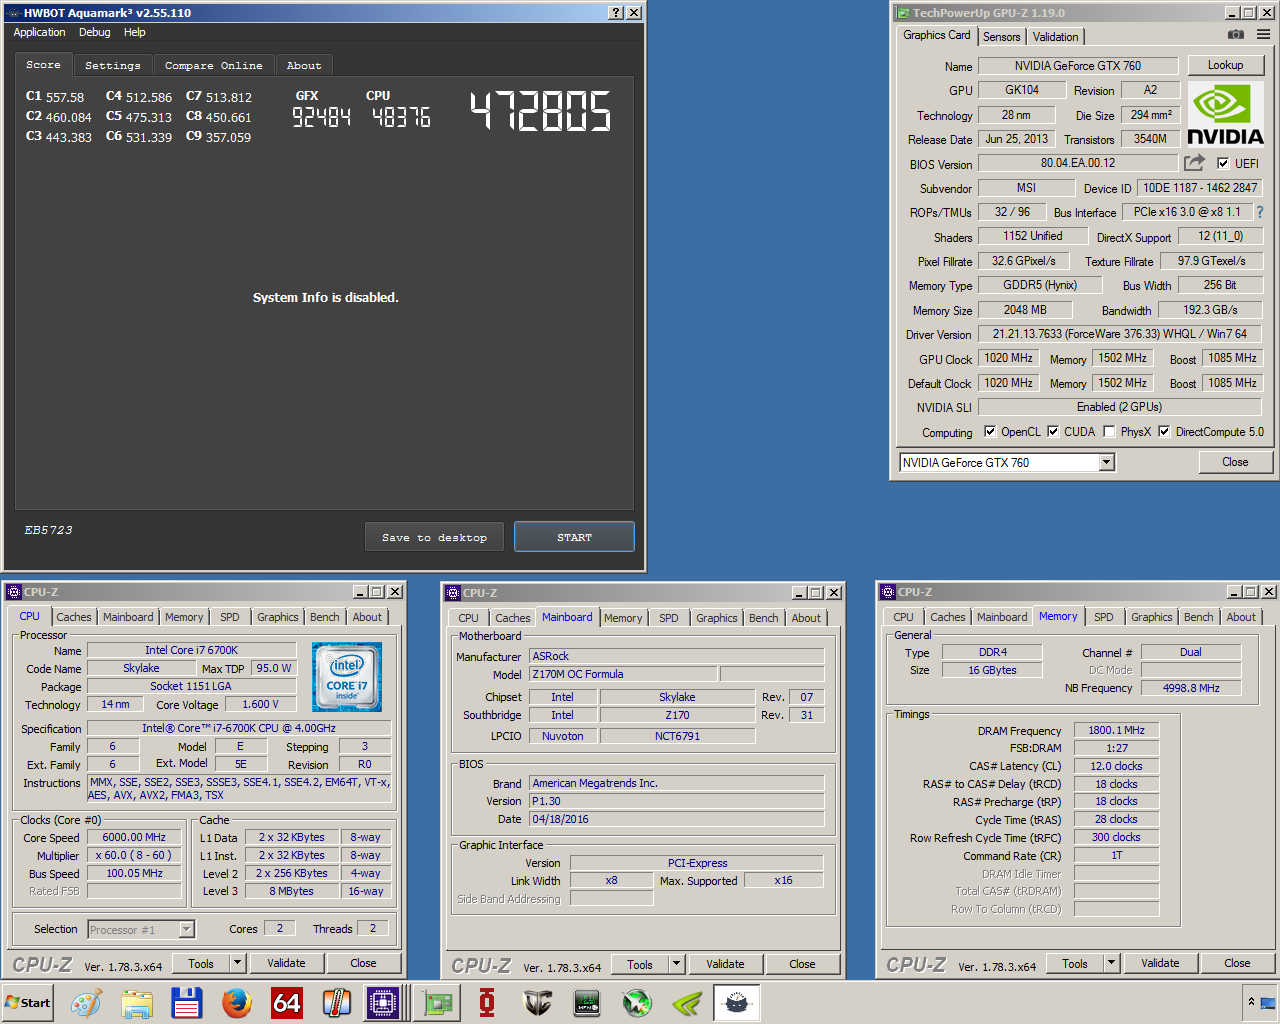Click Aquamark START button
Screen dimensions: 1280x1024
[574, 537]
